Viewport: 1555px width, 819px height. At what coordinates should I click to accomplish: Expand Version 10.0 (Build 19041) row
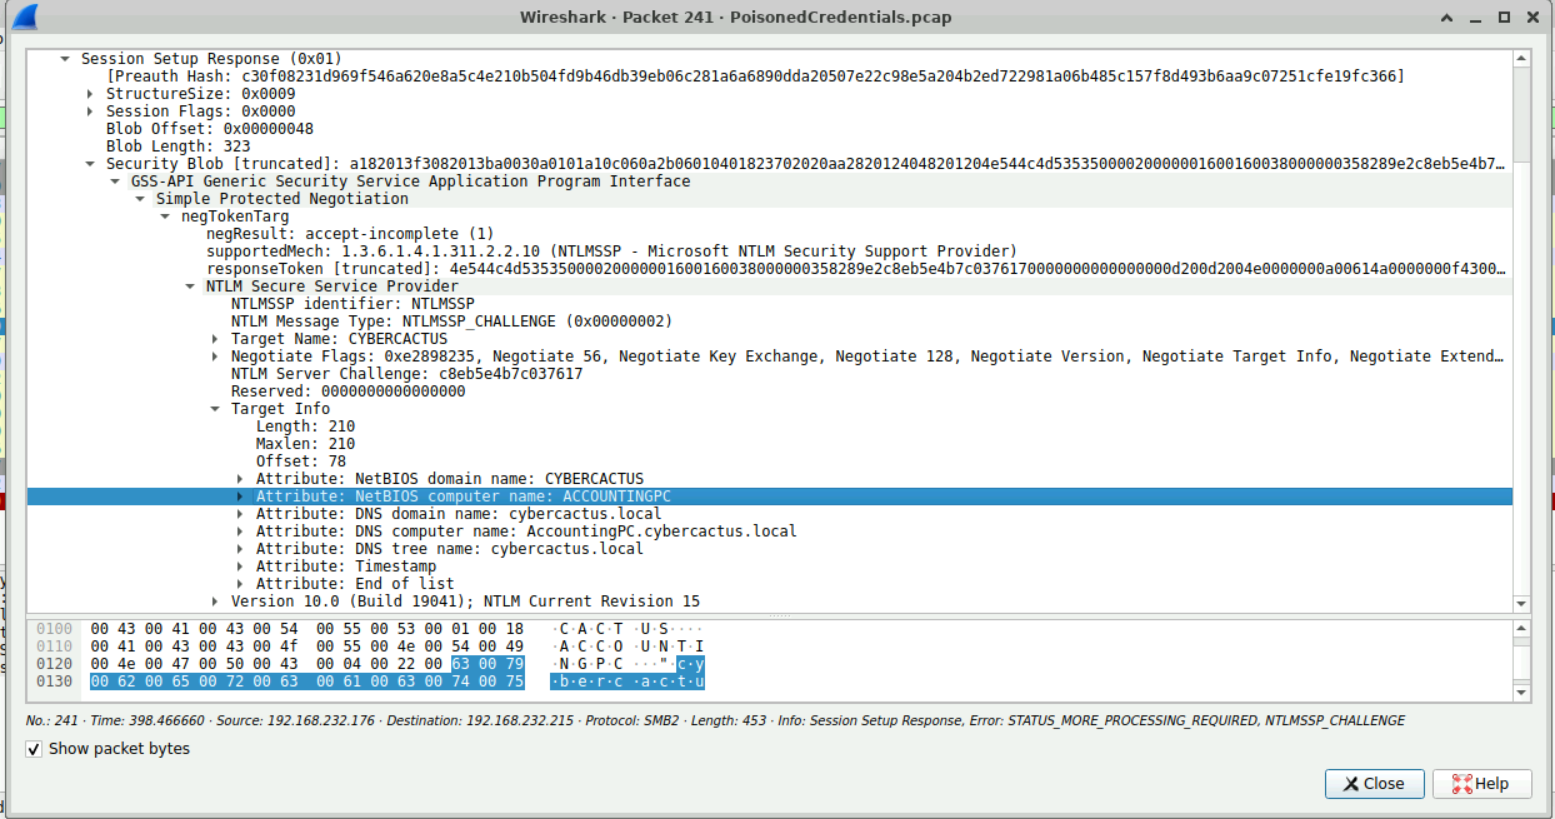(x=215, y=601)
